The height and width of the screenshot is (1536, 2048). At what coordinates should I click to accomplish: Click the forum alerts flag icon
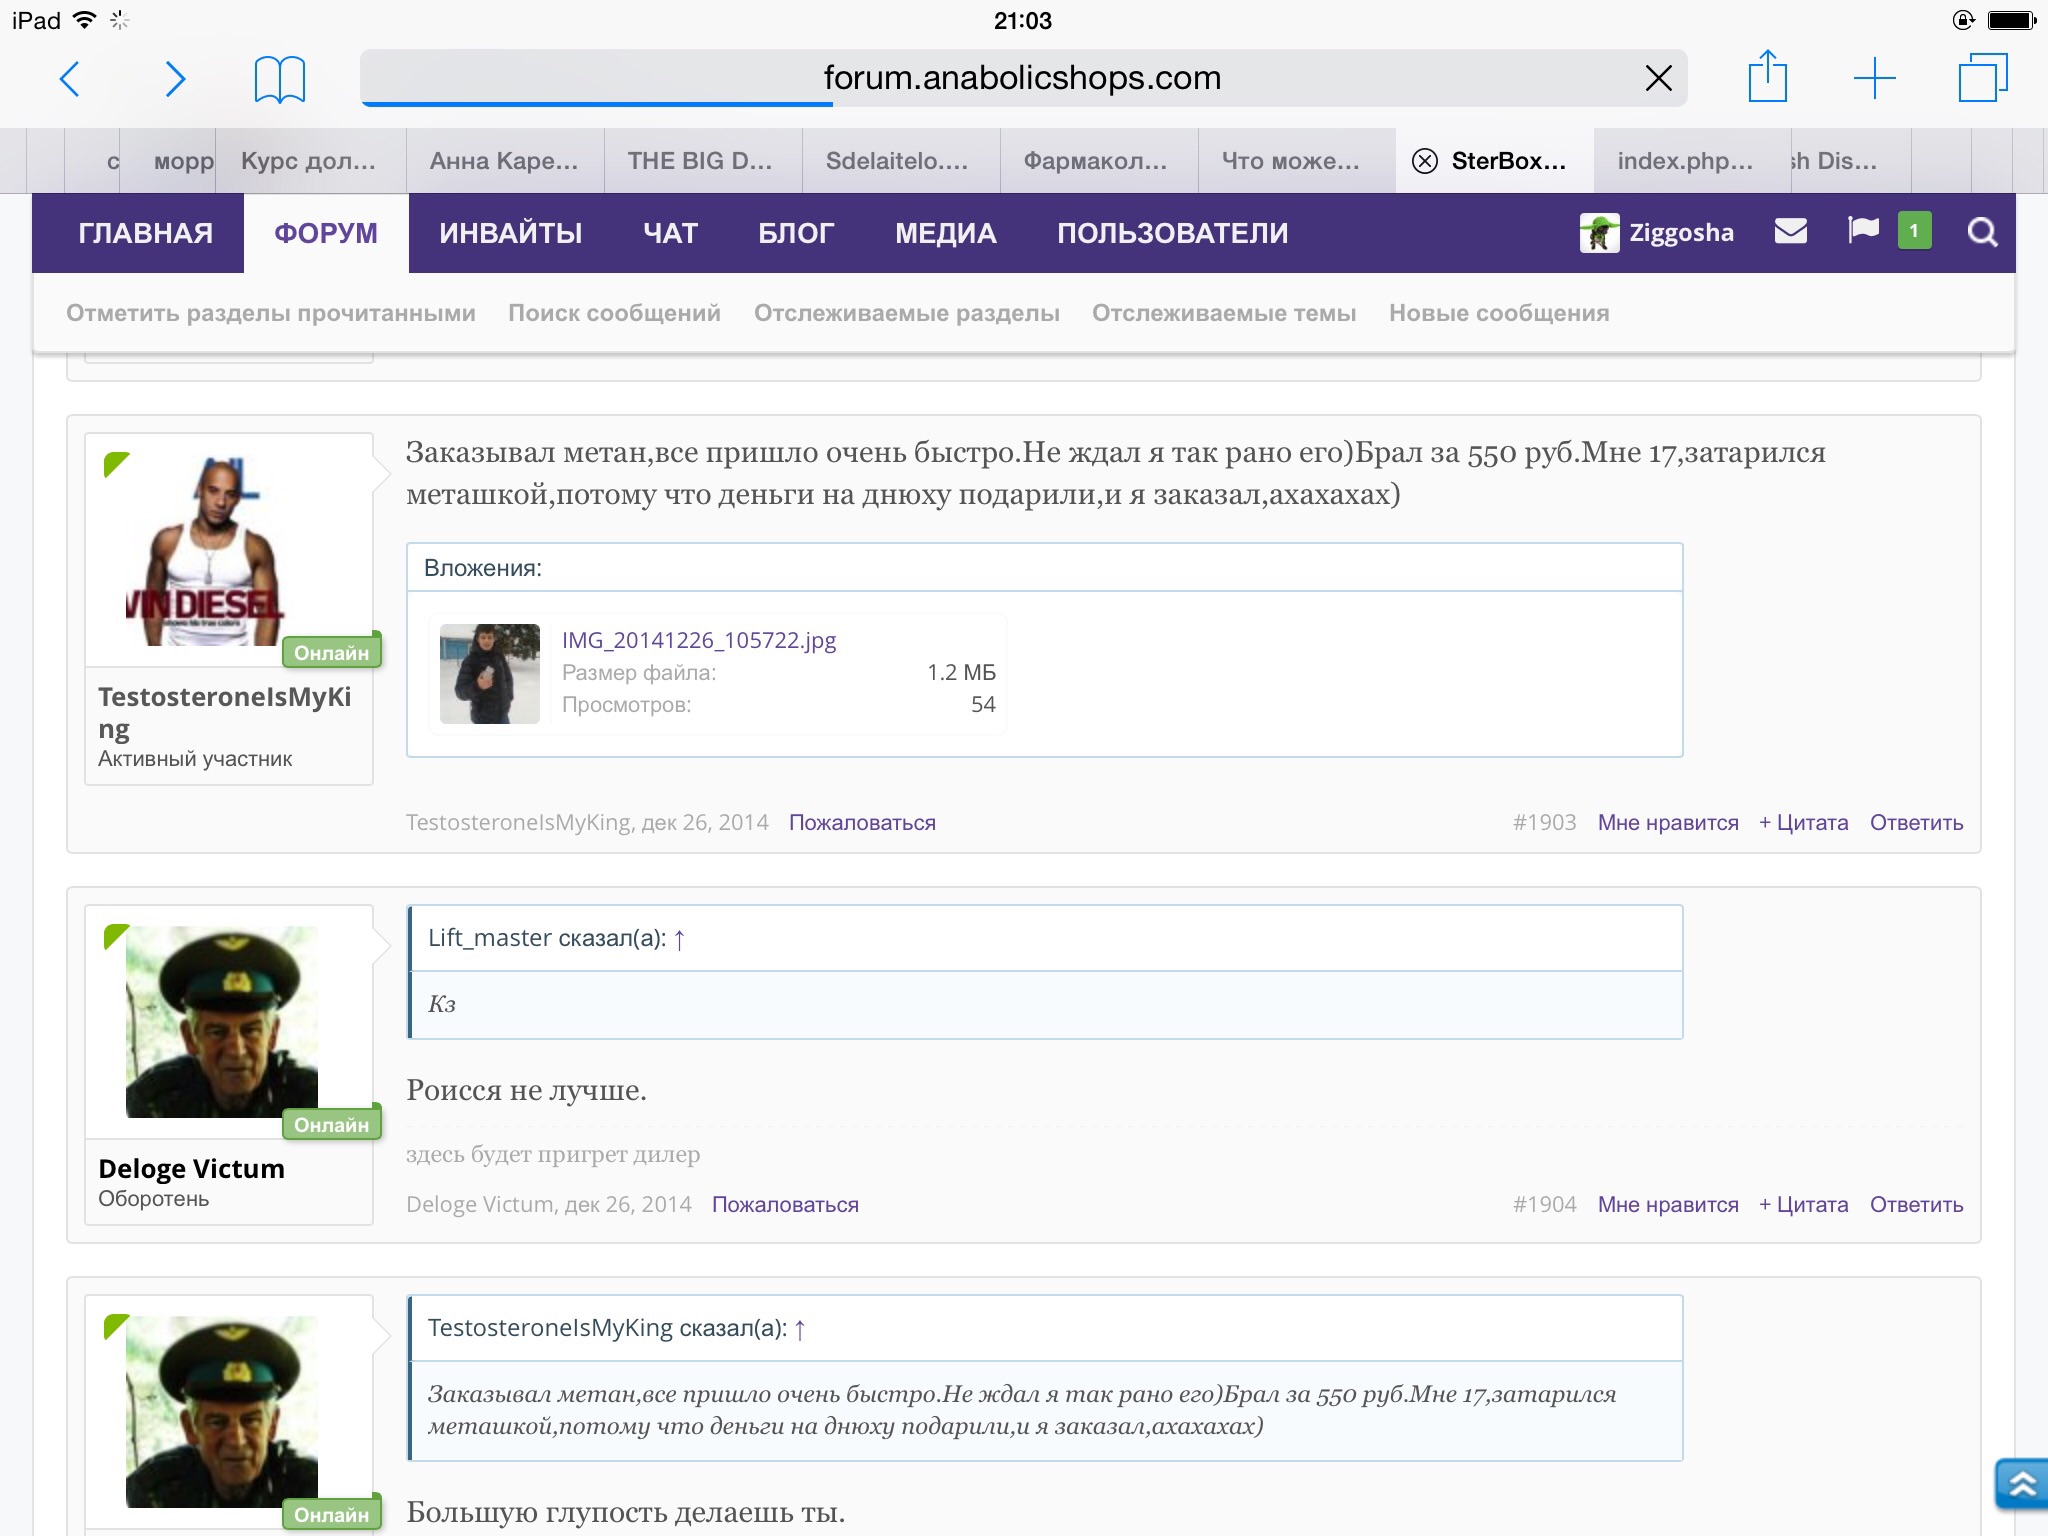(x=1863, y=231)
